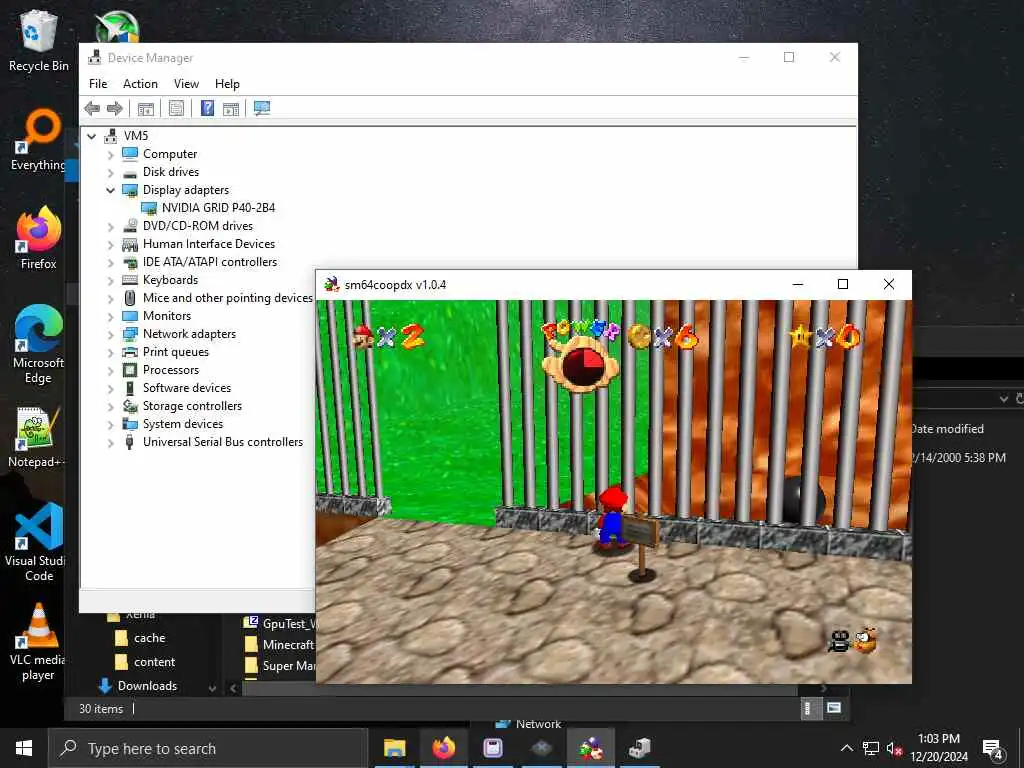Image resolution: width=1024 pixels, height=768 pixels.
Task: Select the Storage controllers entry
Action: click(x=192, y=406)
